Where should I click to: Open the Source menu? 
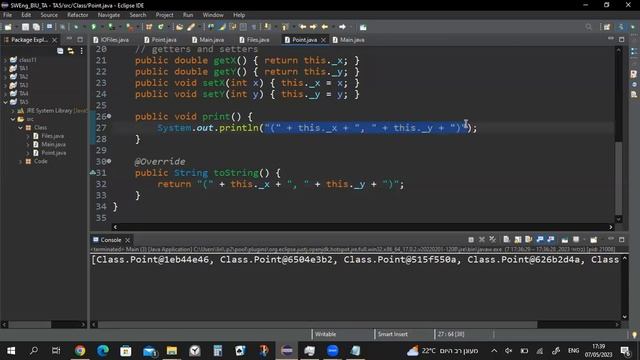[49, 15]
